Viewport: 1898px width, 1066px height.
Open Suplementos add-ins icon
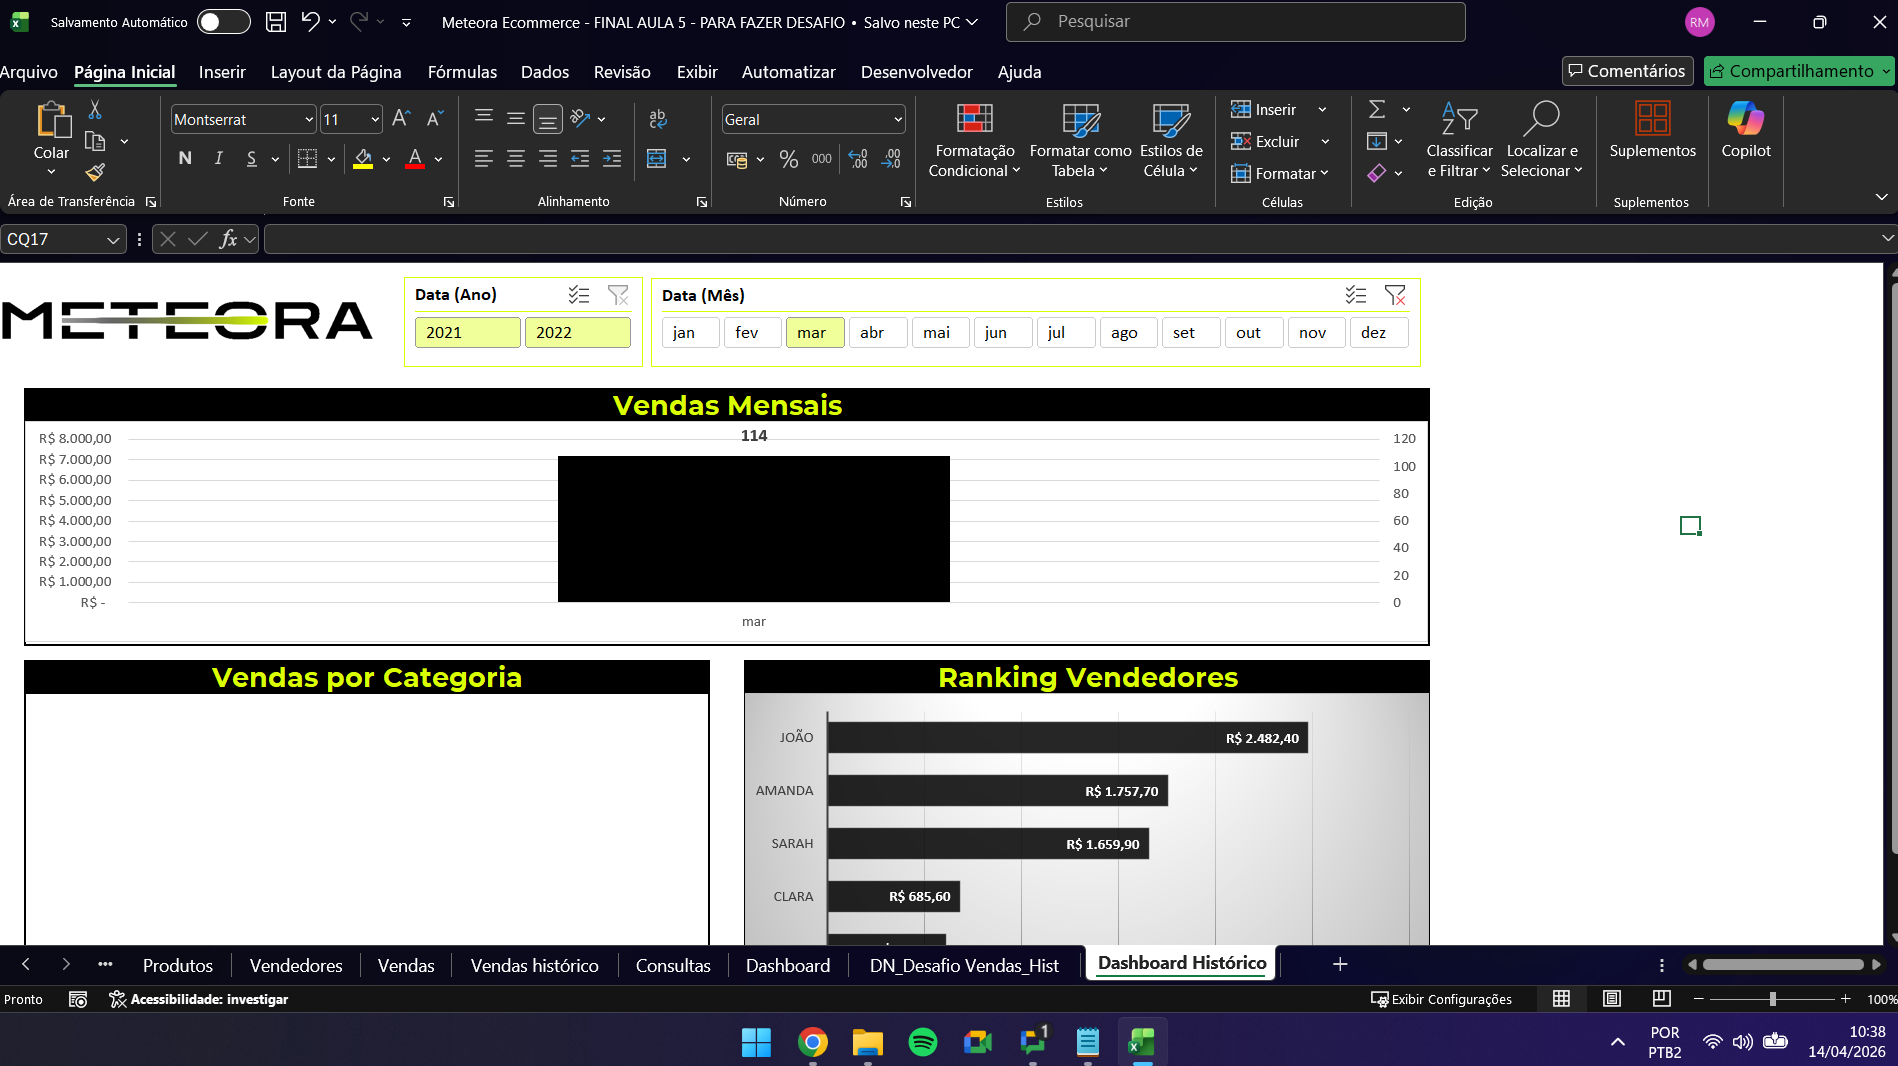click(1653, 130)
